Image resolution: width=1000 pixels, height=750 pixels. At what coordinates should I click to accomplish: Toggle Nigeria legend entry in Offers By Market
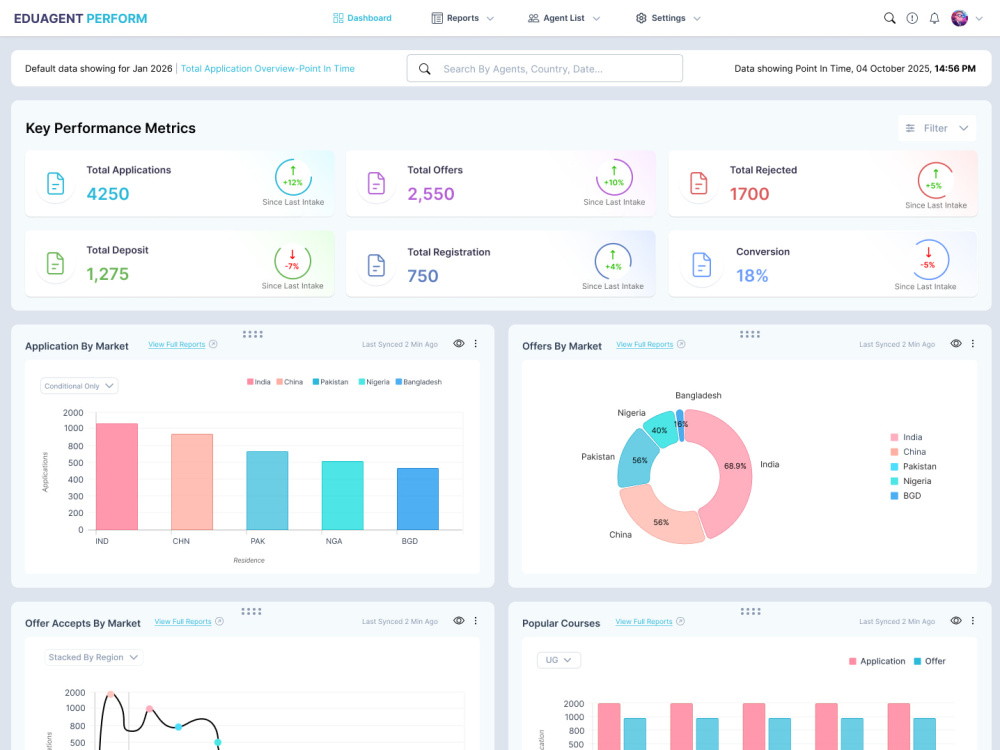click(x=911, y=482)
